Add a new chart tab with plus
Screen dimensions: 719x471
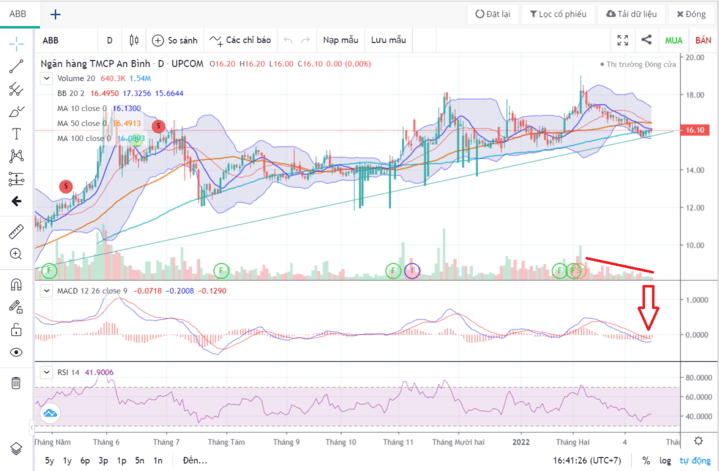[x=55, y=15]
